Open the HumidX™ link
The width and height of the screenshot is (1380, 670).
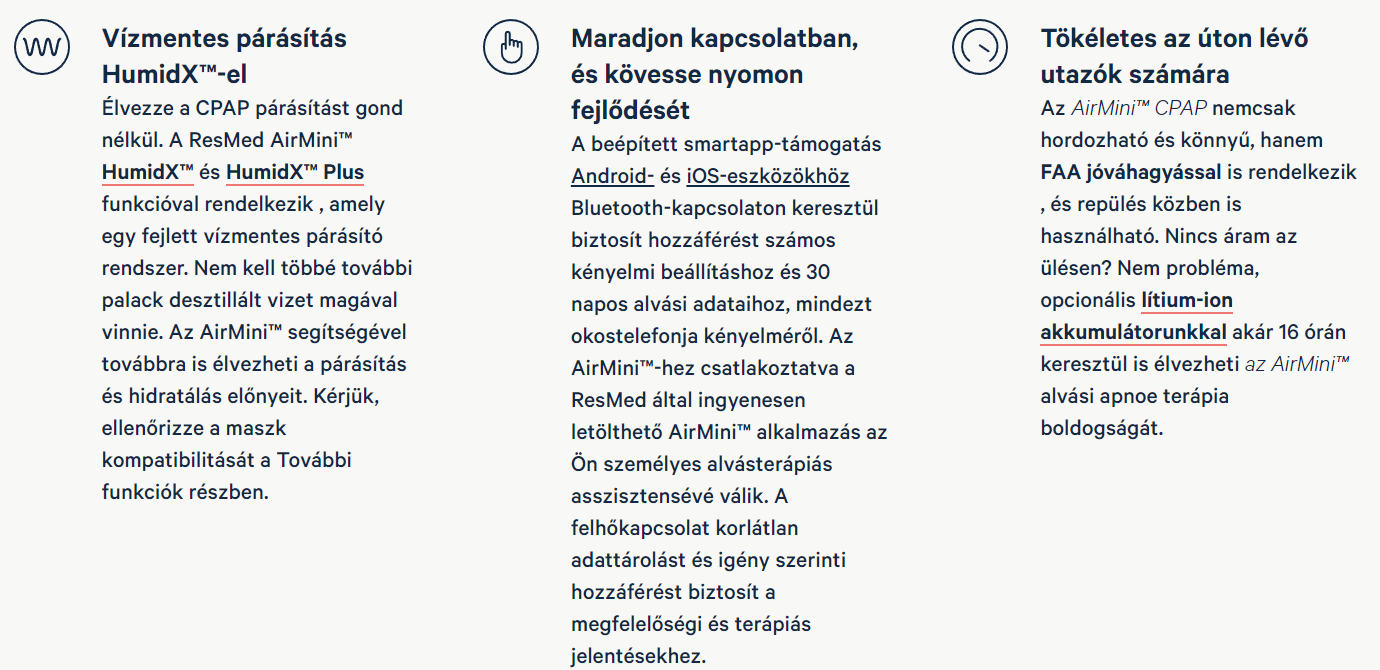(x=148, y=172)
